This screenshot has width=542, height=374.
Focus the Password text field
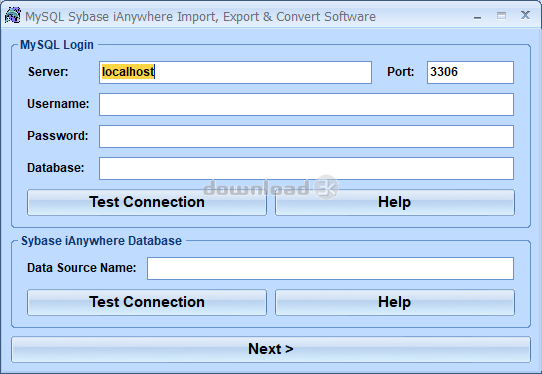point(306,136)
